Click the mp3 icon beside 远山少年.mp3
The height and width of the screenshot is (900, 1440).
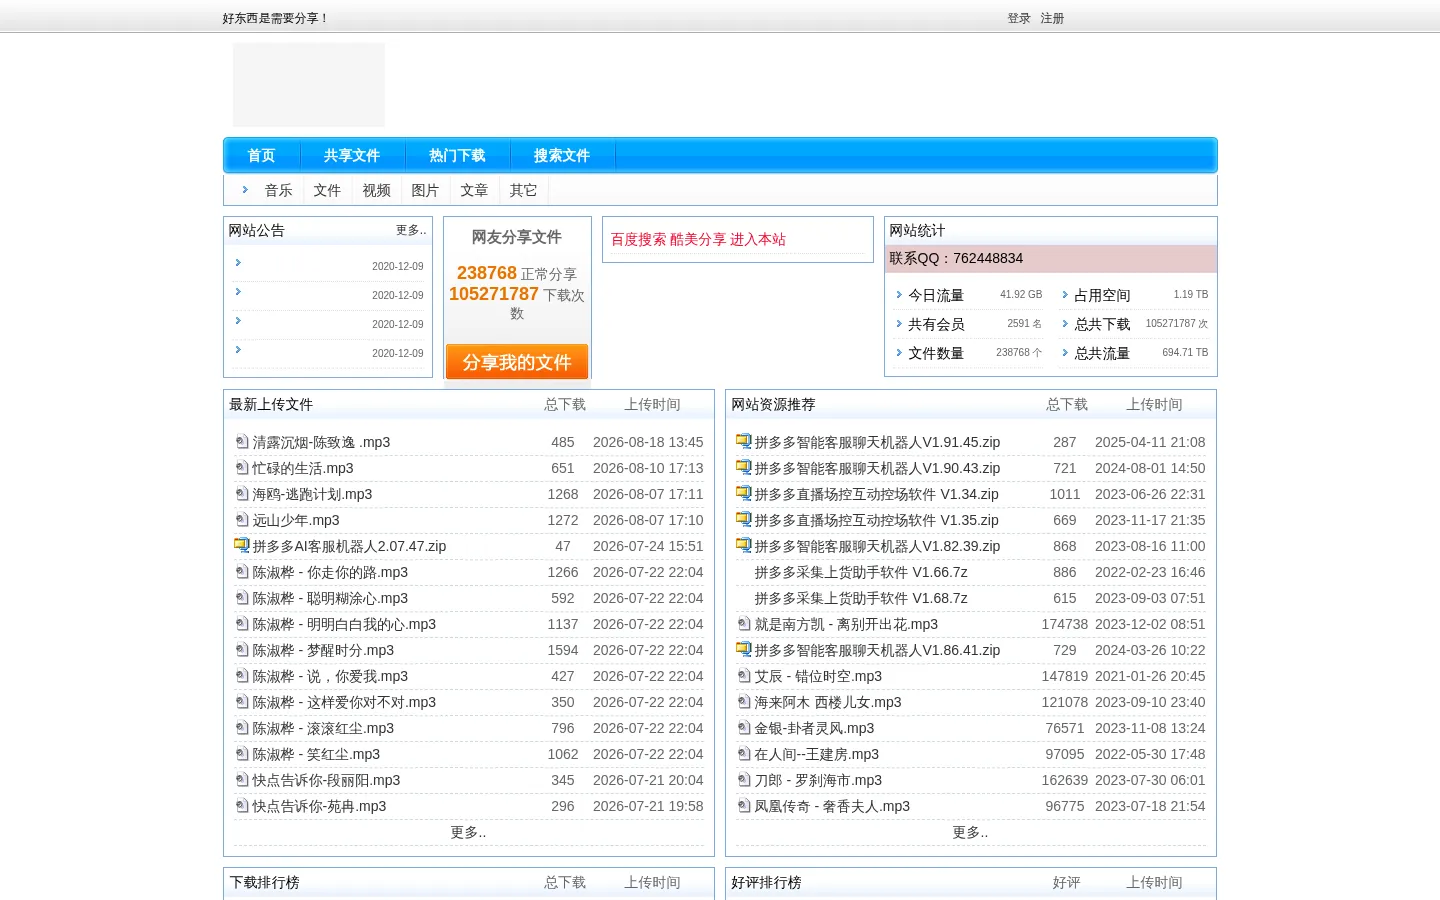click(241, 519)
